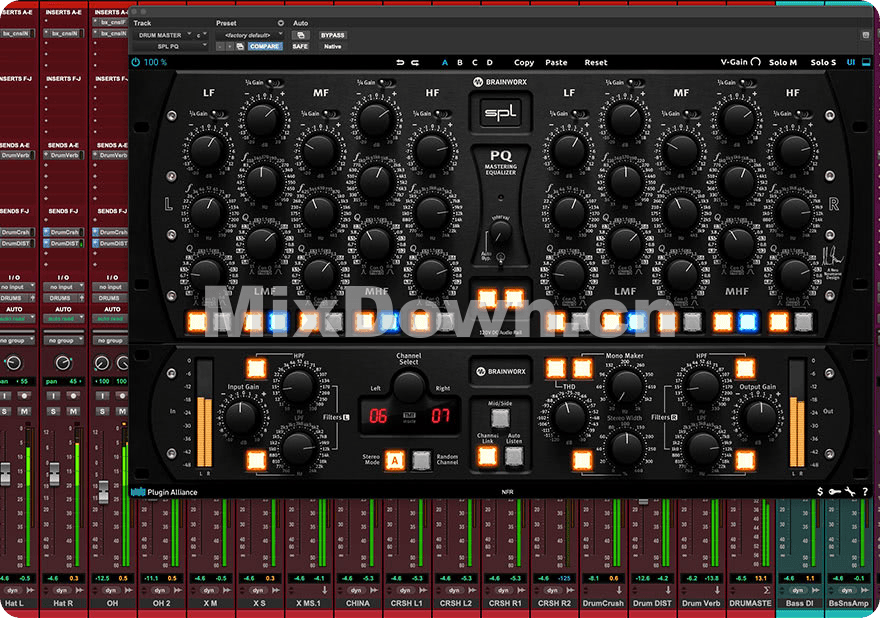Open the 'c' insert position selector

click(x=201, y=35)
